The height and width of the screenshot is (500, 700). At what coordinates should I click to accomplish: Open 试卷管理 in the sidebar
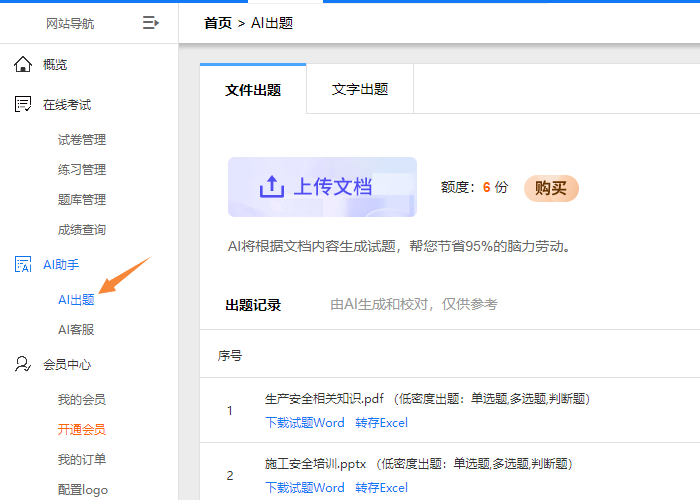coord(82,140)
